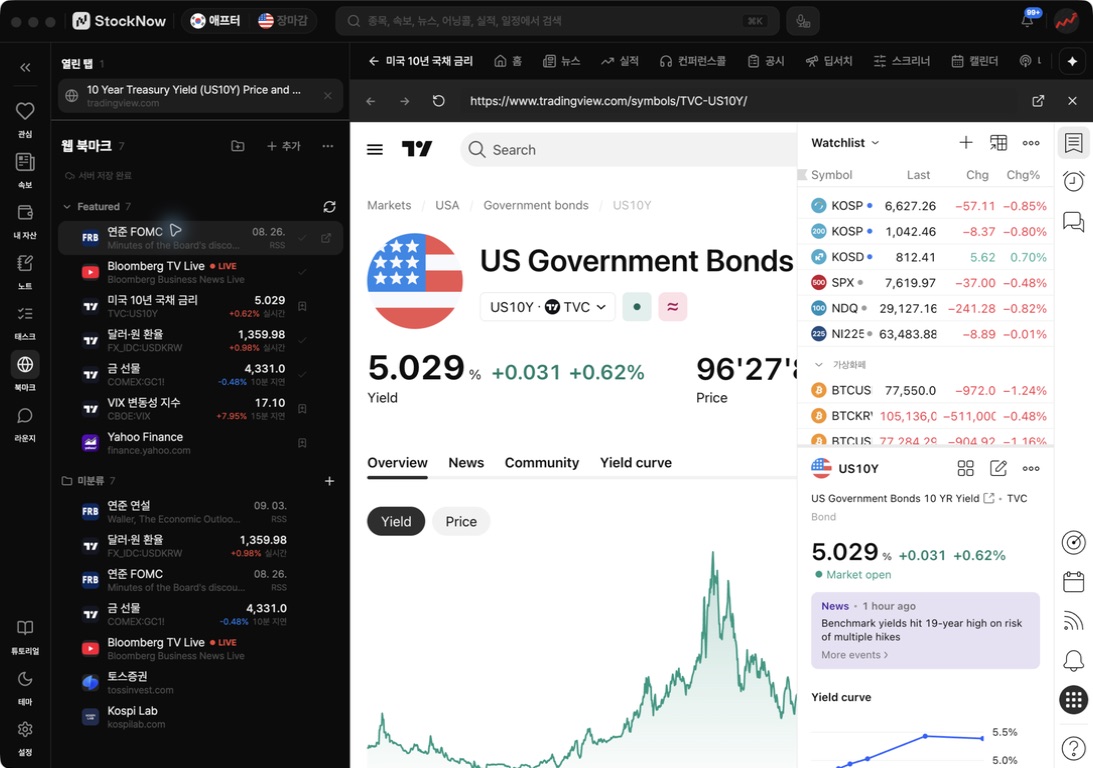Open the 라운지 chat icon in sidebar

pos(25,415)
